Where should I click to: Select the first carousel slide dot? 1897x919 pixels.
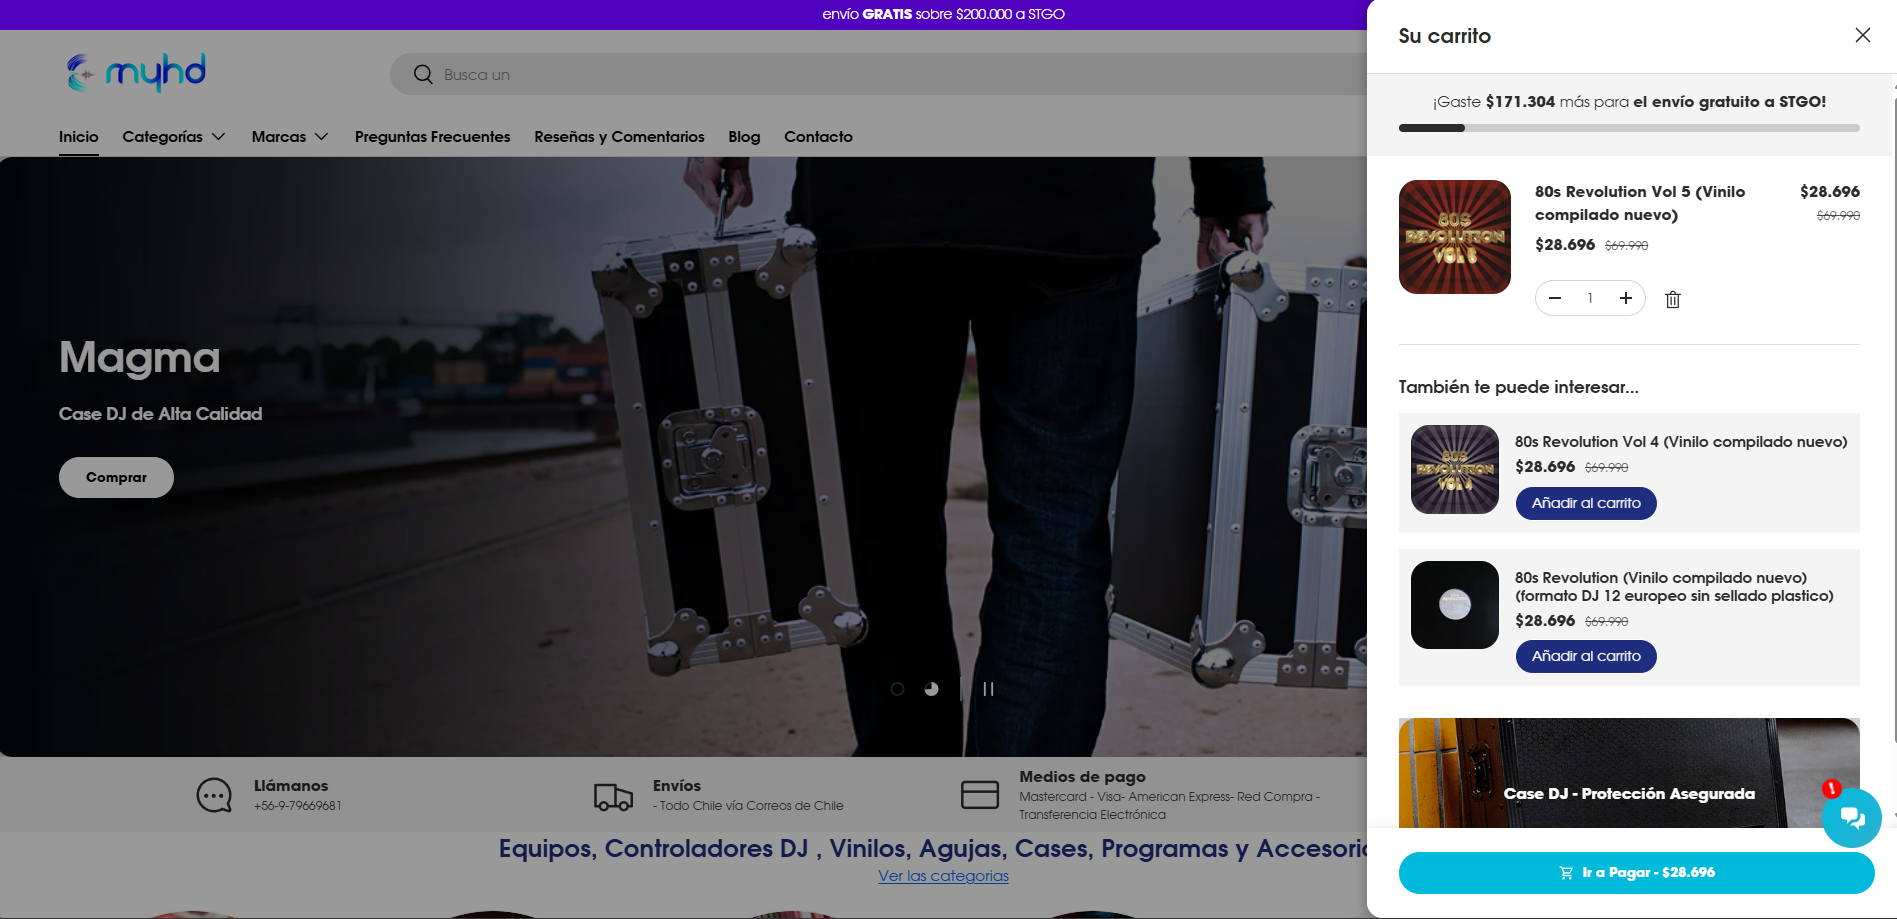(x=897, y=689)
